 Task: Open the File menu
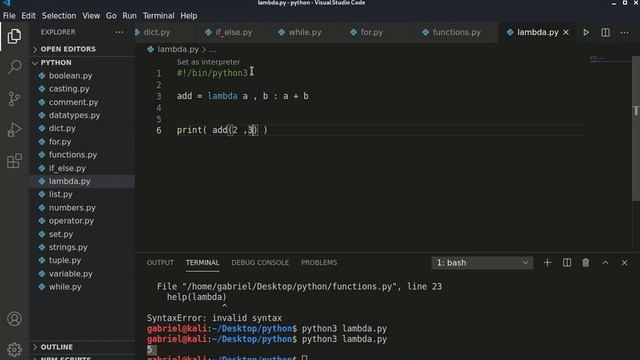point(9,16)
